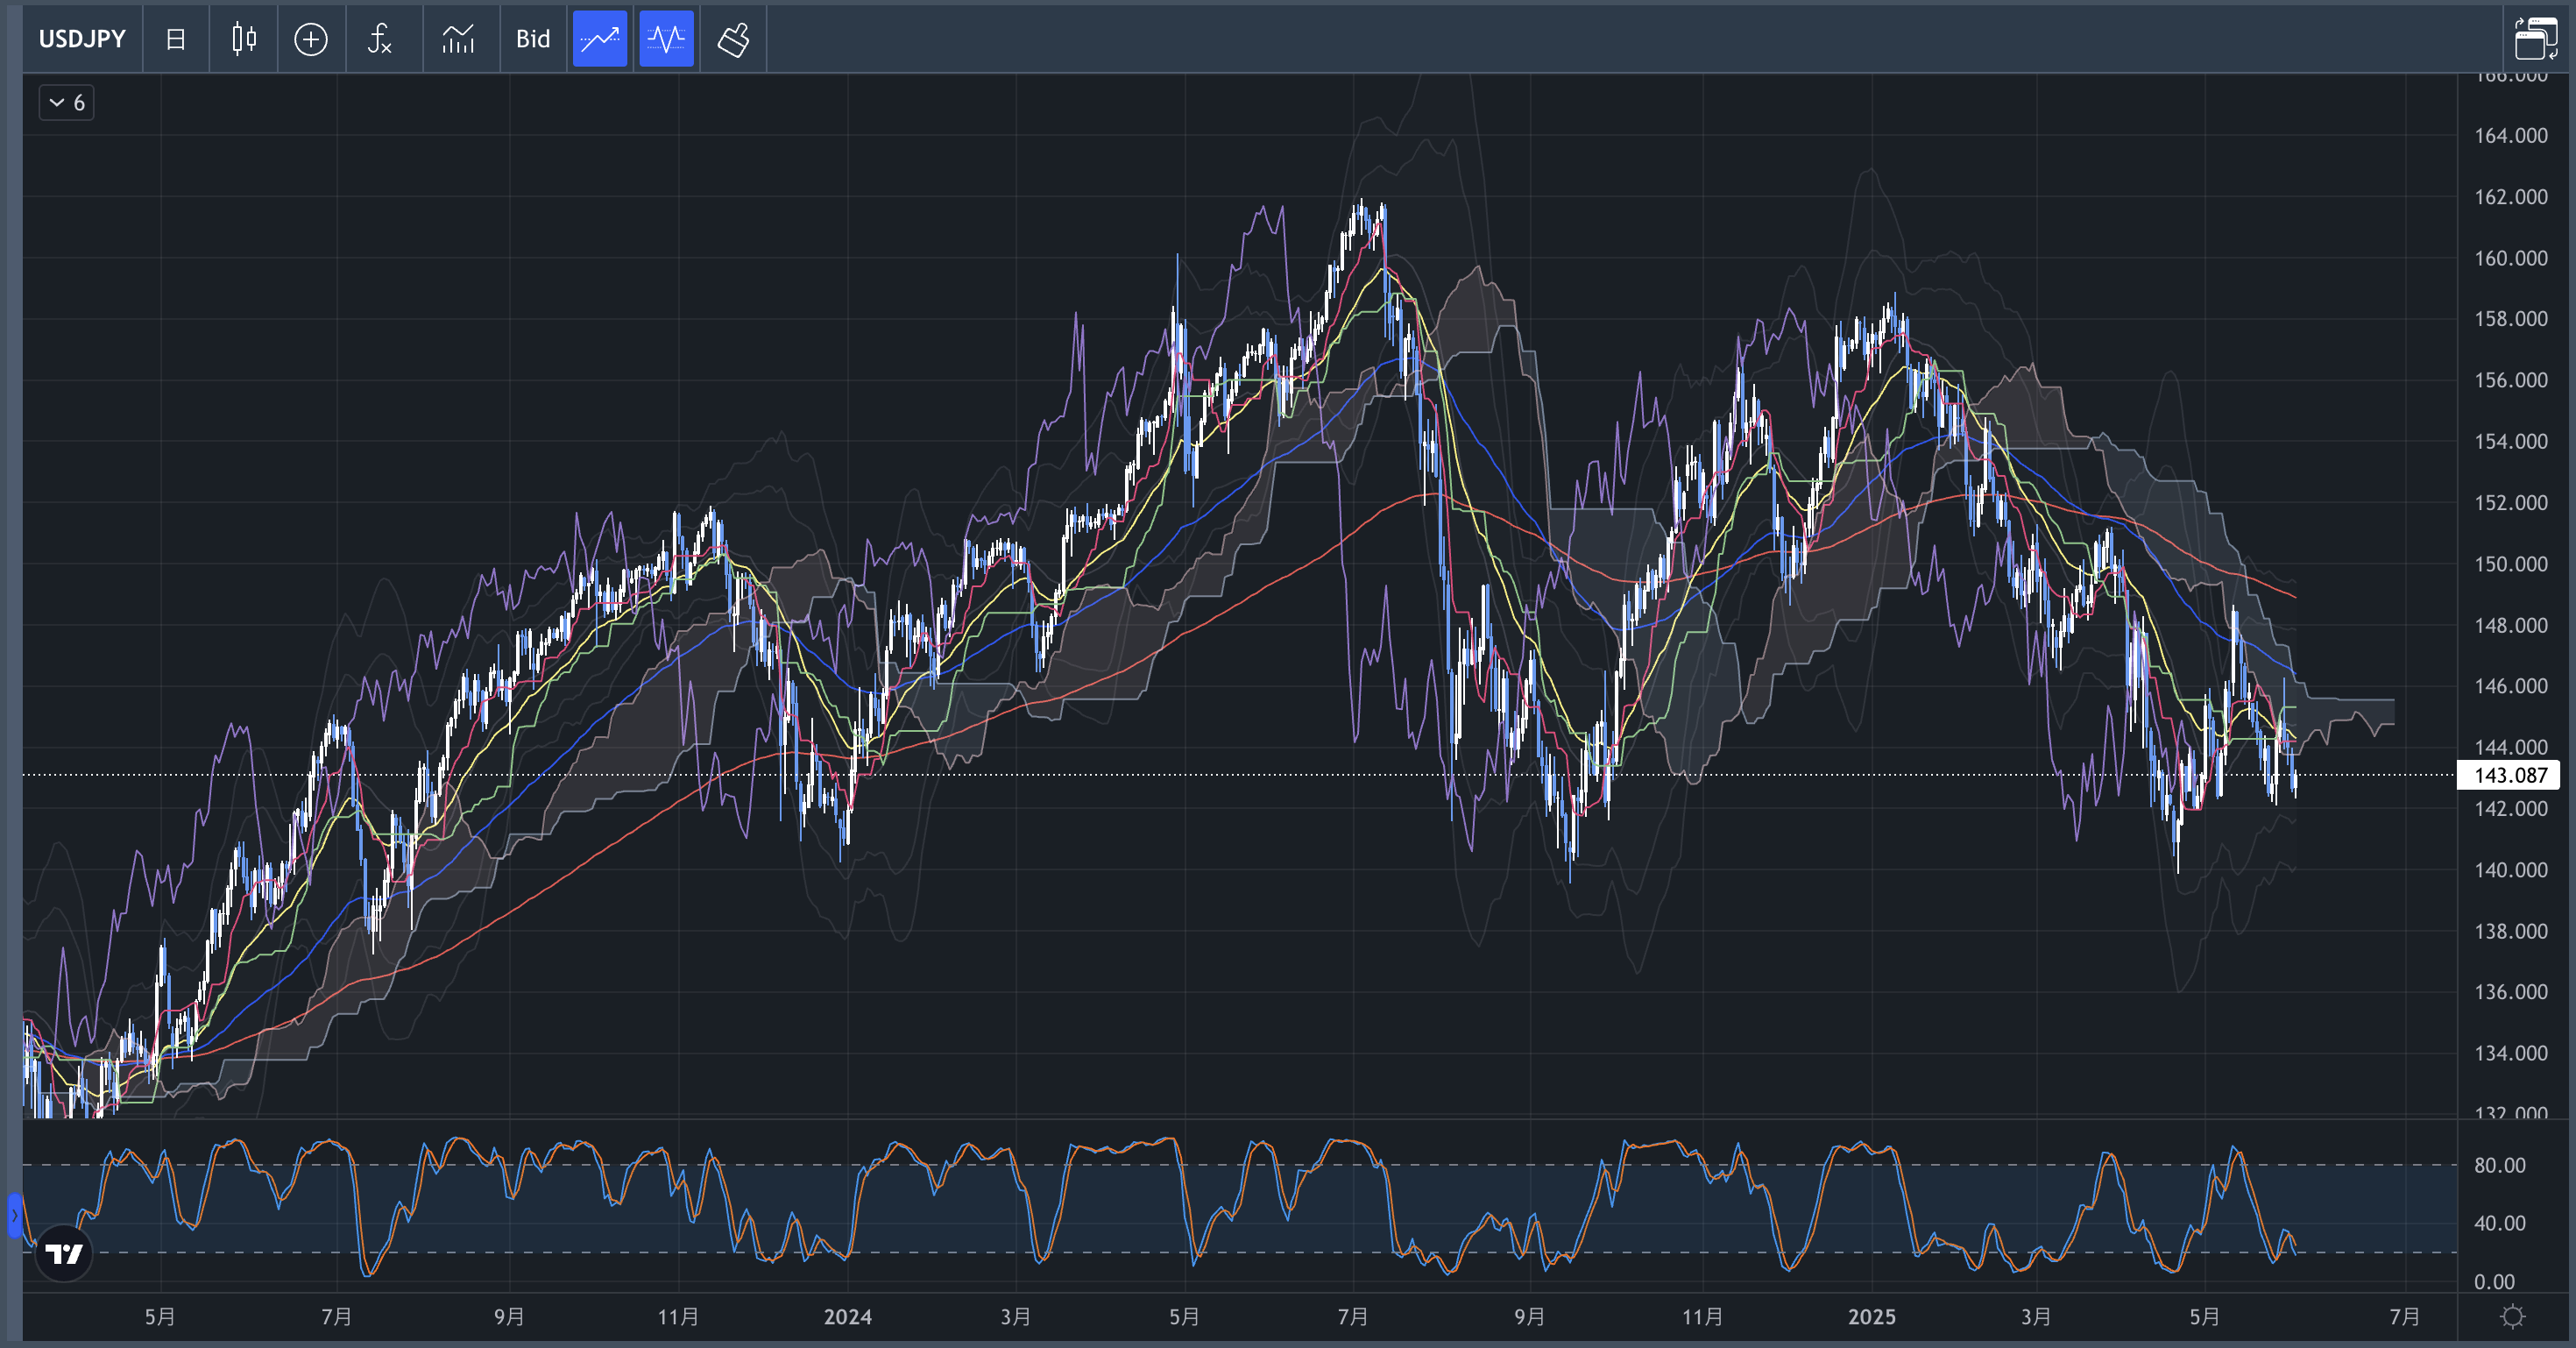Click the 164.000 price scale label
The height and width of the screenshot is (1348, 2576).
pyautogui.click(x=2511, y=135)
